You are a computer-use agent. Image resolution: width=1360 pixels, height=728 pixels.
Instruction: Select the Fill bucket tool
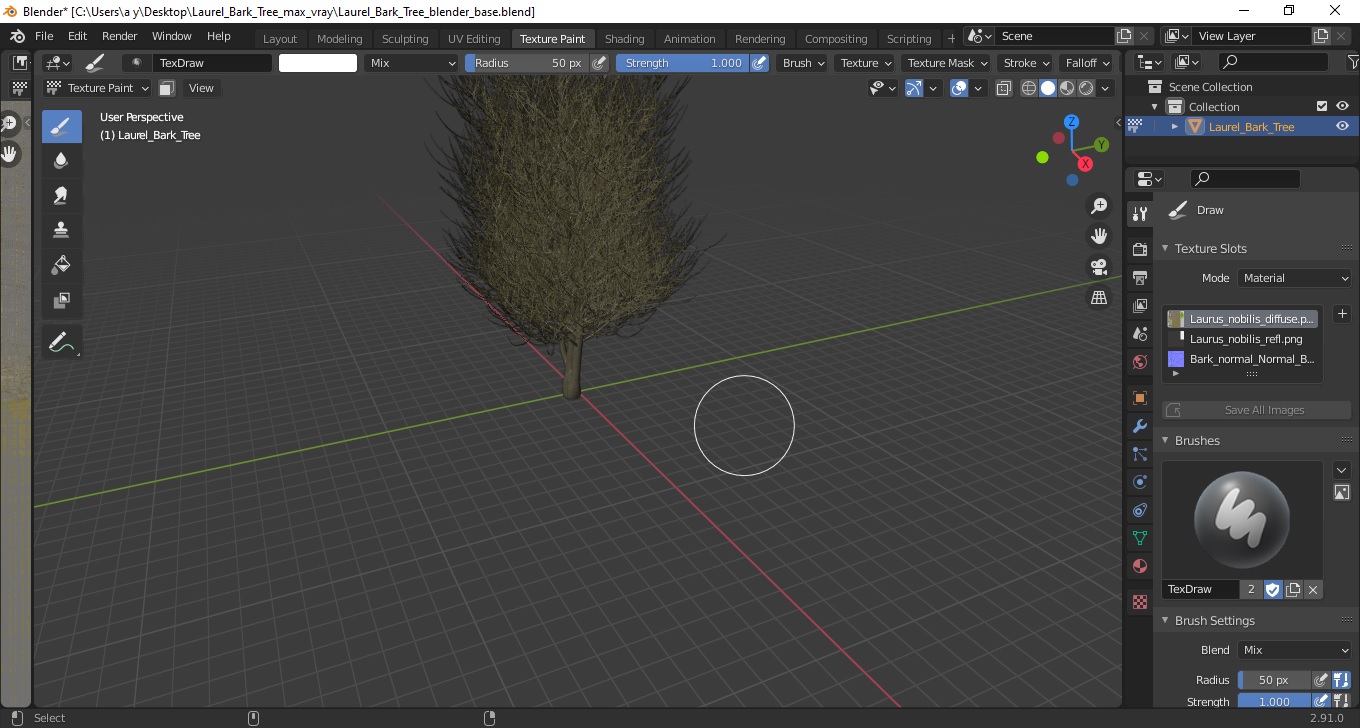pyautogui.click(x=61, y=265)
